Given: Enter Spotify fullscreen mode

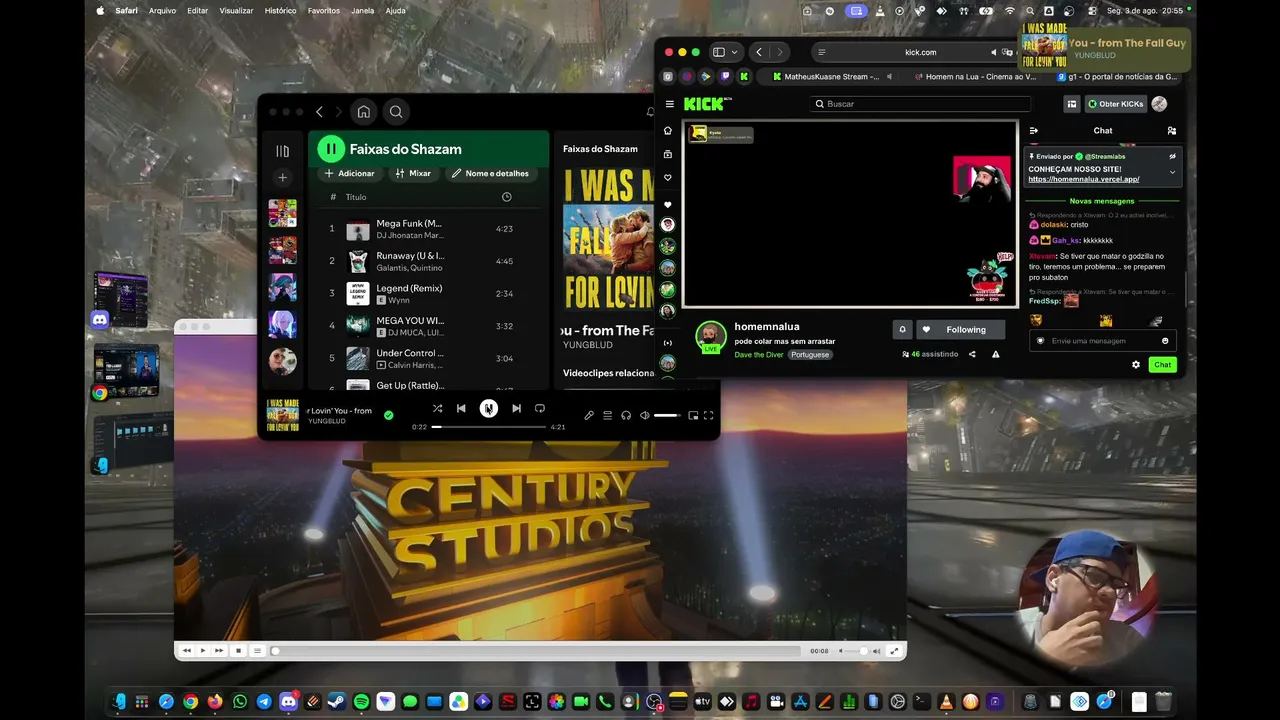Looking at the screenshot, I should [708, 415].
